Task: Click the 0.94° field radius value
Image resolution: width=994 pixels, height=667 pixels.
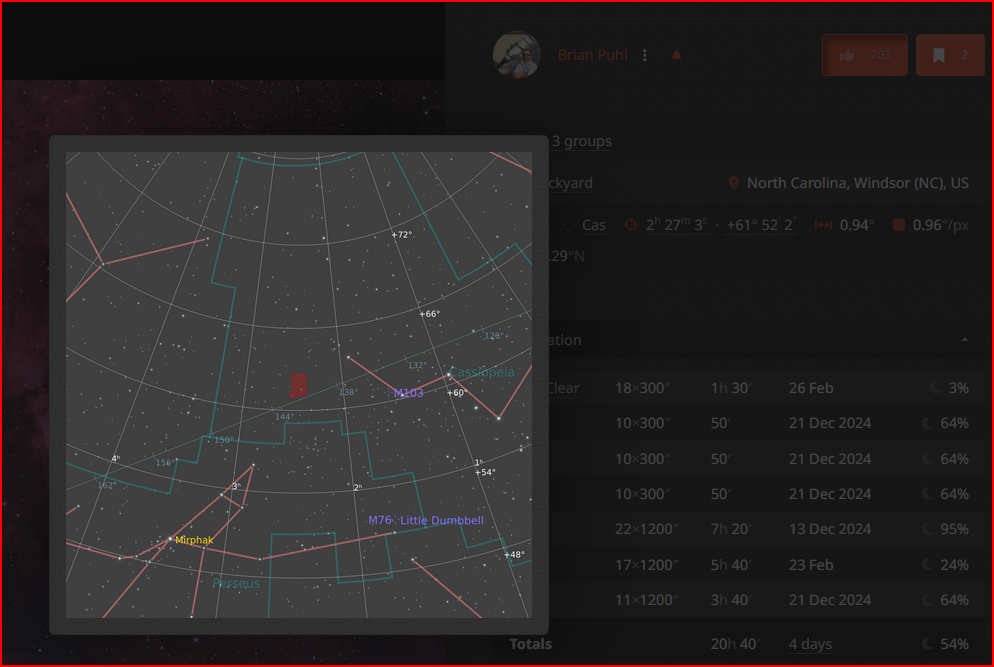Action: pos(856,225)
